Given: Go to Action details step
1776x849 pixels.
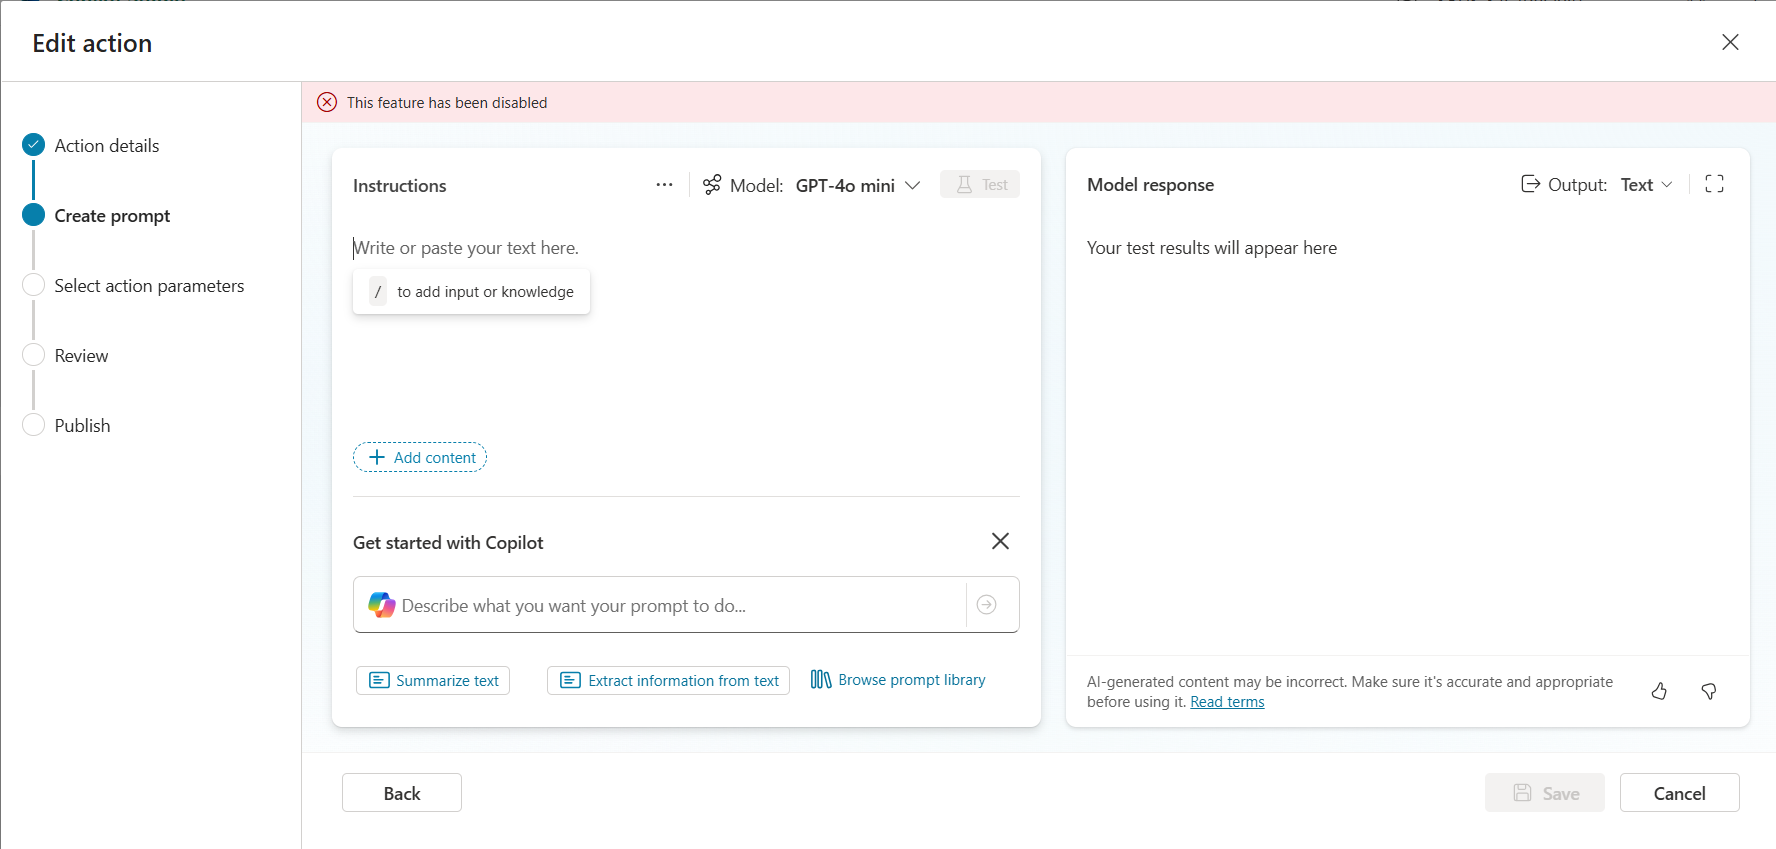Looking at the screenshot, I should tap(107, 146).
